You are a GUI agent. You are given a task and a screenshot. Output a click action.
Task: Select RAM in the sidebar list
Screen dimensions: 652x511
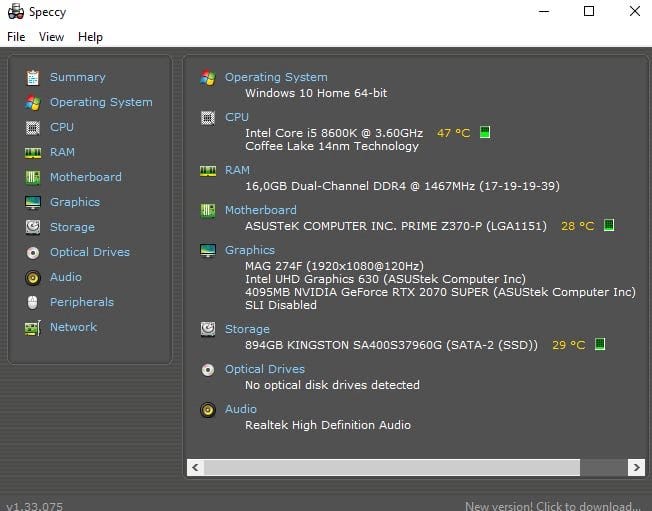[62, 152]
